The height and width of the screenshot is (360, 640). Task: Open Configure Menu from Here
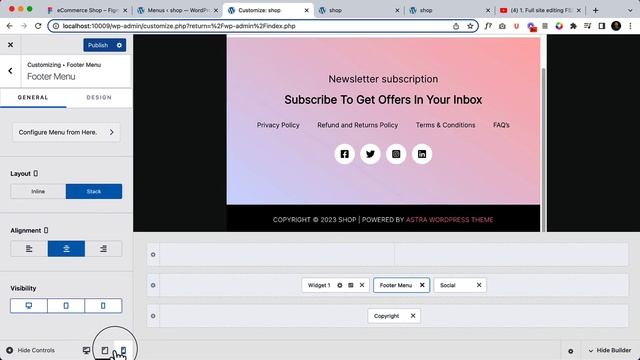(66, 132)
